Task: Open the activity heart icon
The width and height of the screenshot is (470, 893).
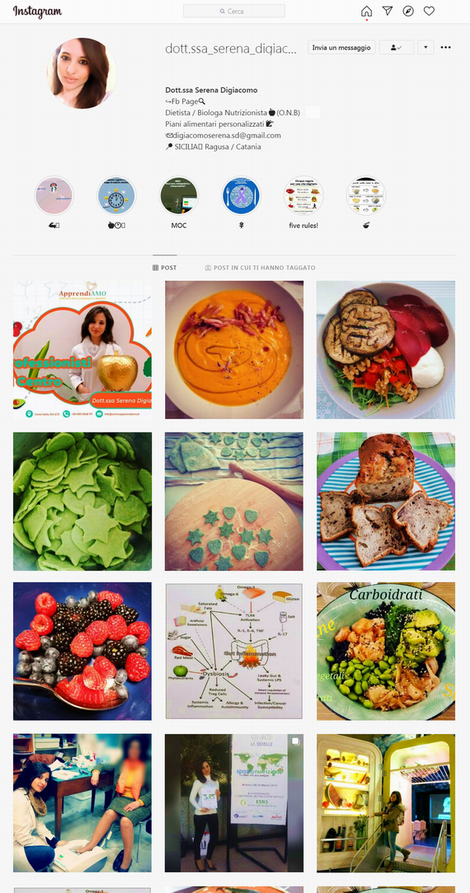Action: (x=429, y=11)
